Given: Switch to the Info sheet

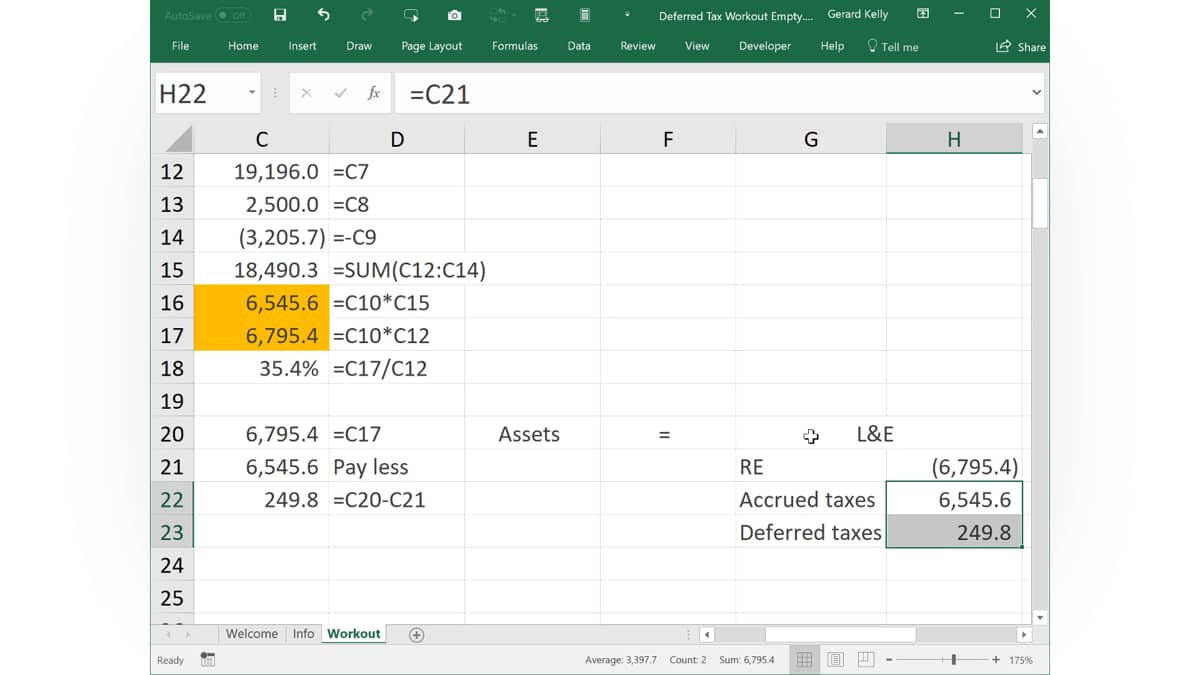Looking at the screenshot, I should (x=304, y=634).
